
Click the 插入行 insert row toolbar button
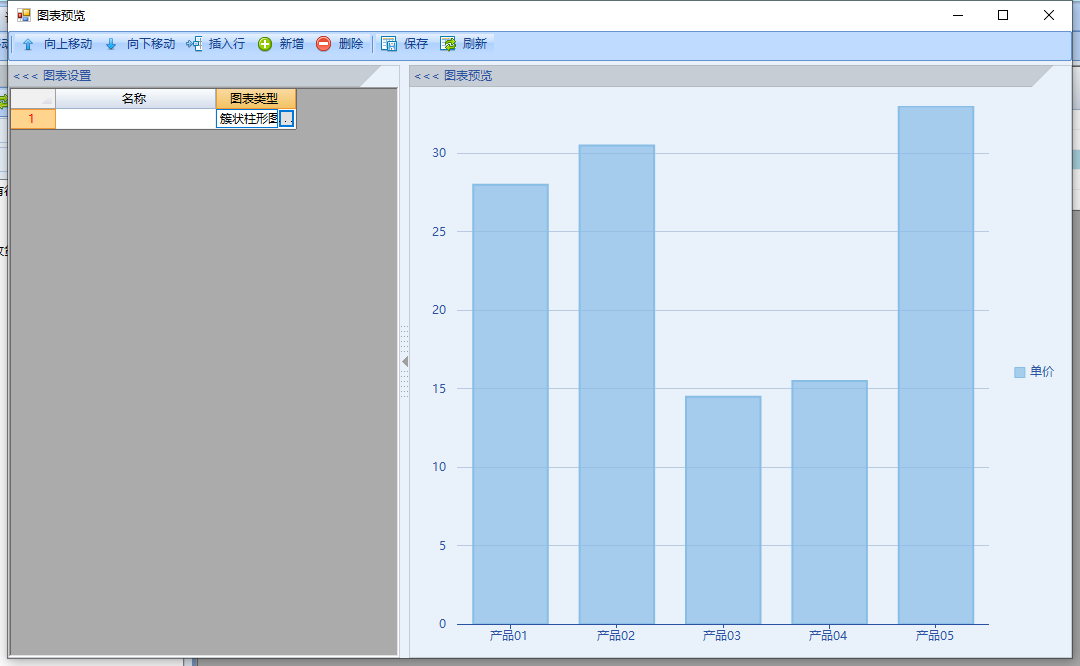216,44
